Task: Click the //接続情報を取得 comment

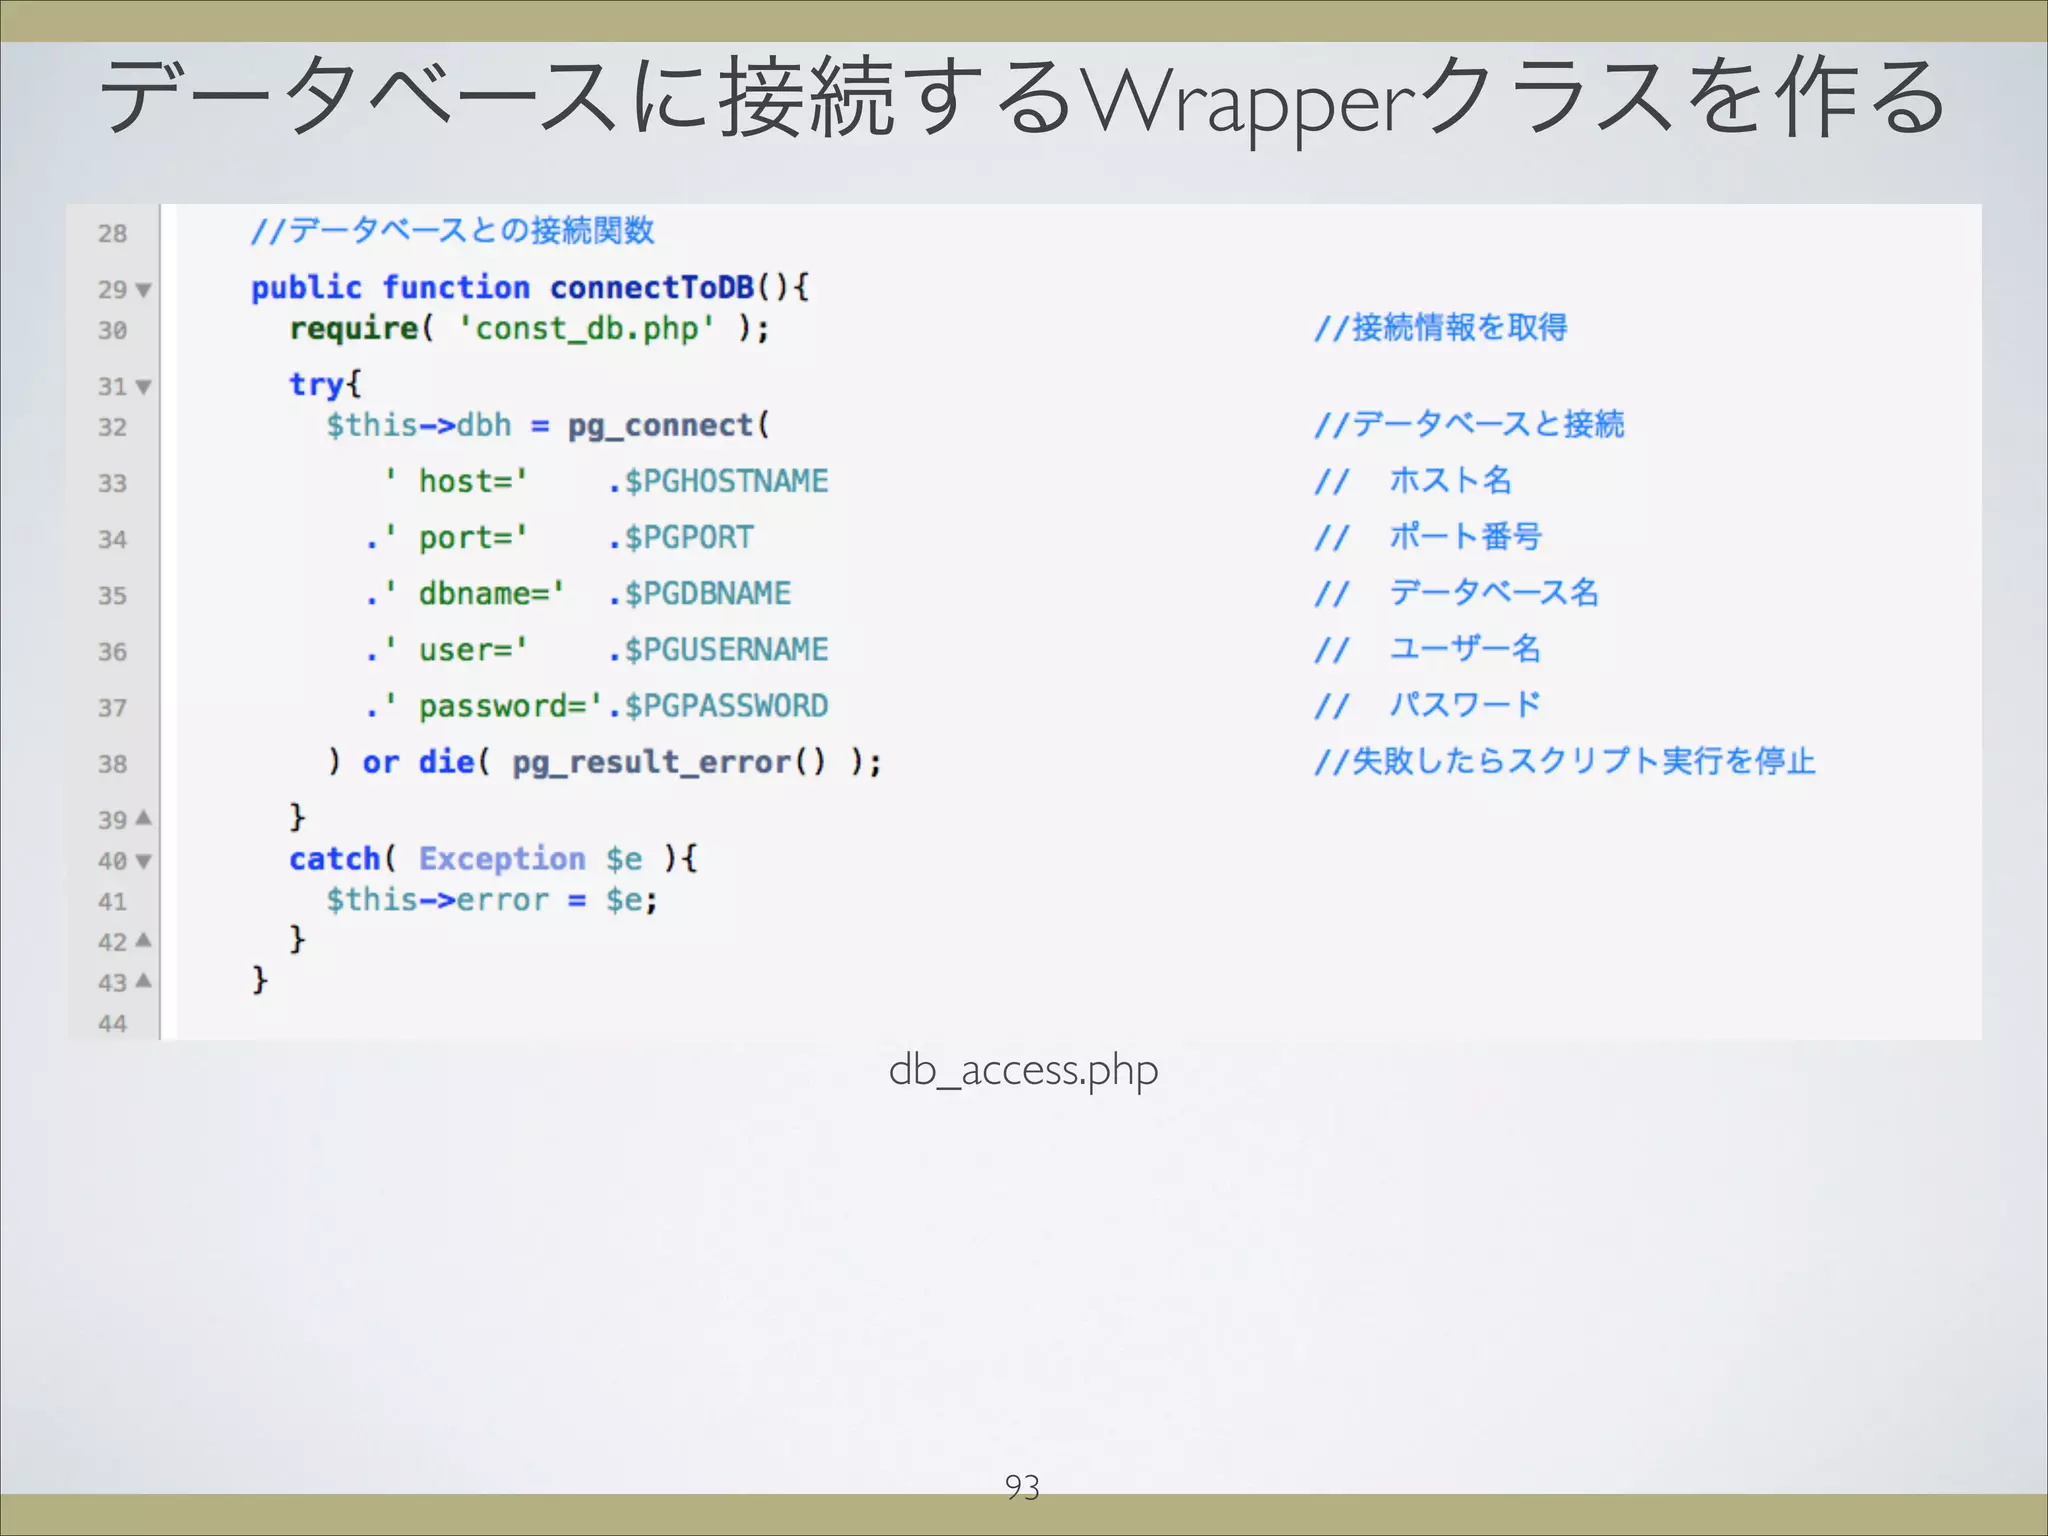Action: [1441, 328]
